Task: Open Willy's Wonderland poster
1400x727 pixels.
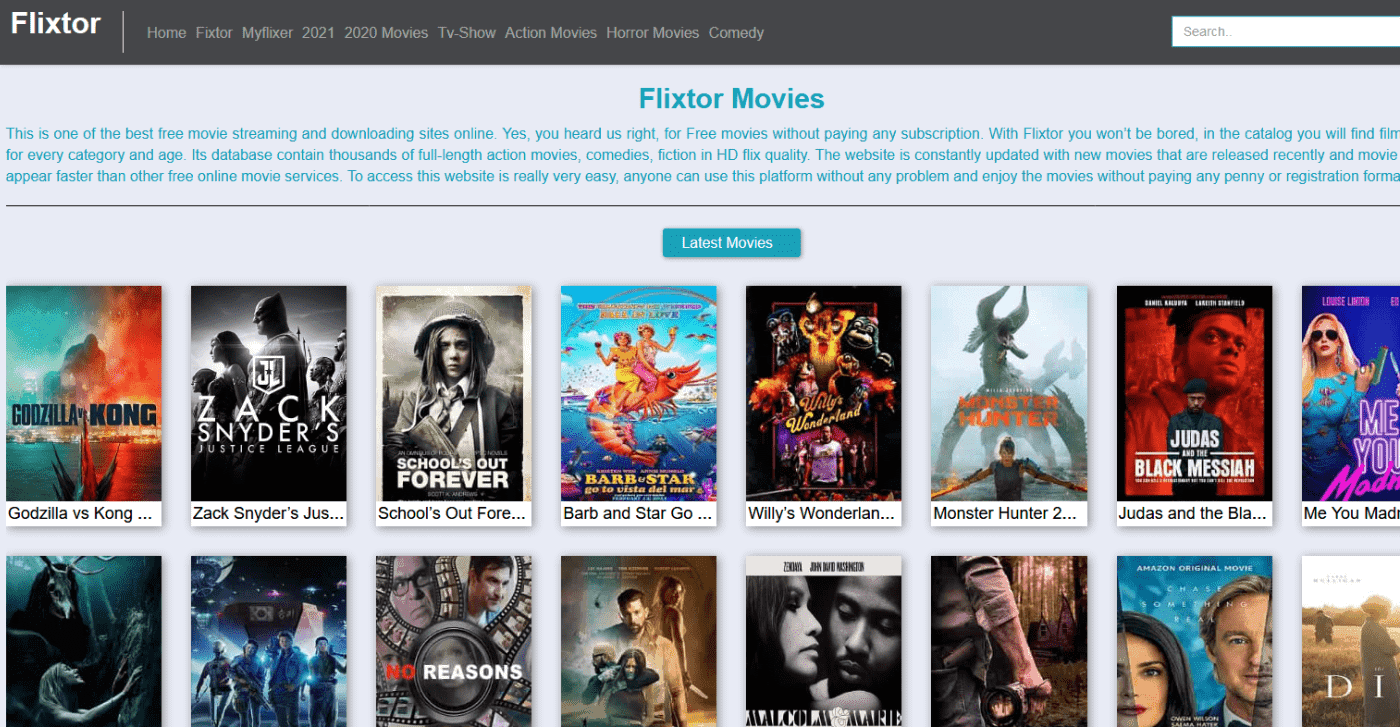Action: click(824, 393)
